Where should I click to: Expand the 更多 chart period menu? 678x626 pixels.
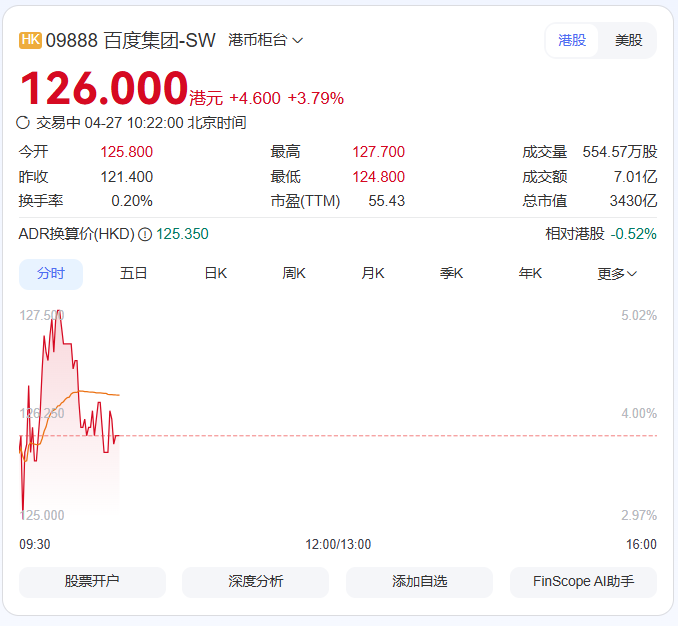click(x=617, y=274)
